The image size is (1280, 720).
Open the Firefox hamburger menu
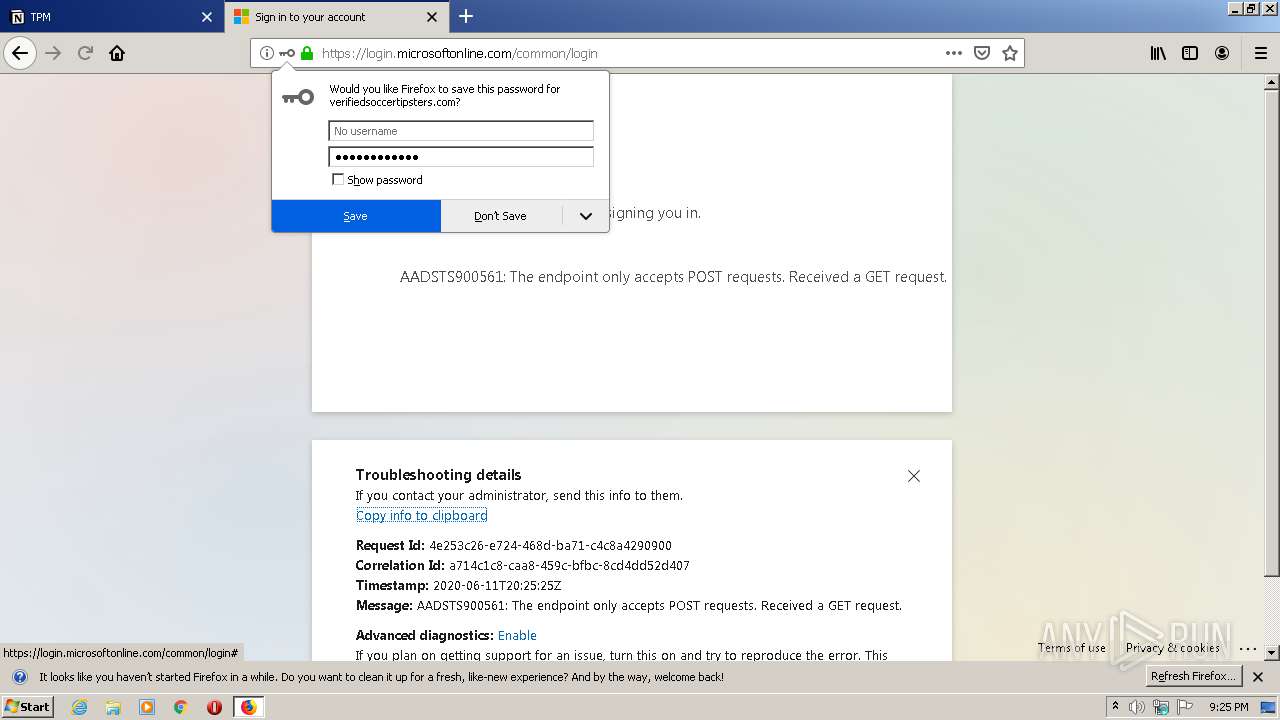[x=1261, y=53]
